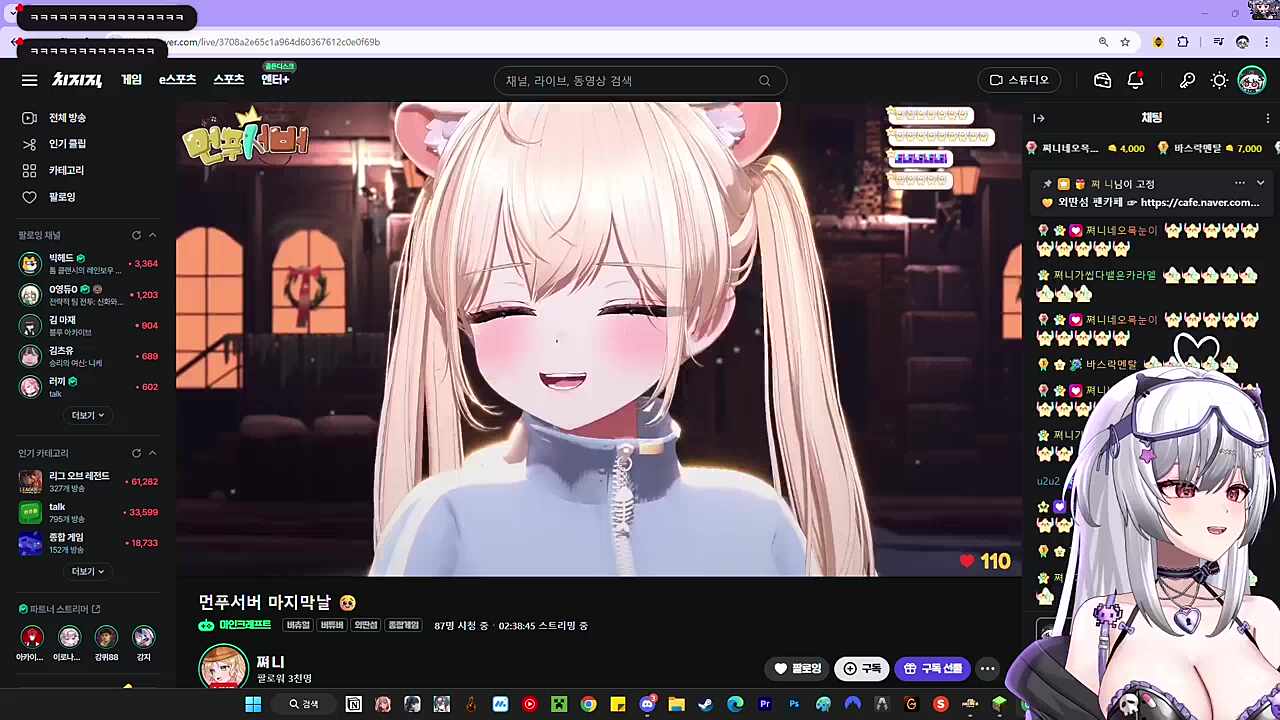Image resolution: width=1280 pixels, height=720 pixels.
Task: Open your profile avatar menu
Action: tap(1251, 80)
